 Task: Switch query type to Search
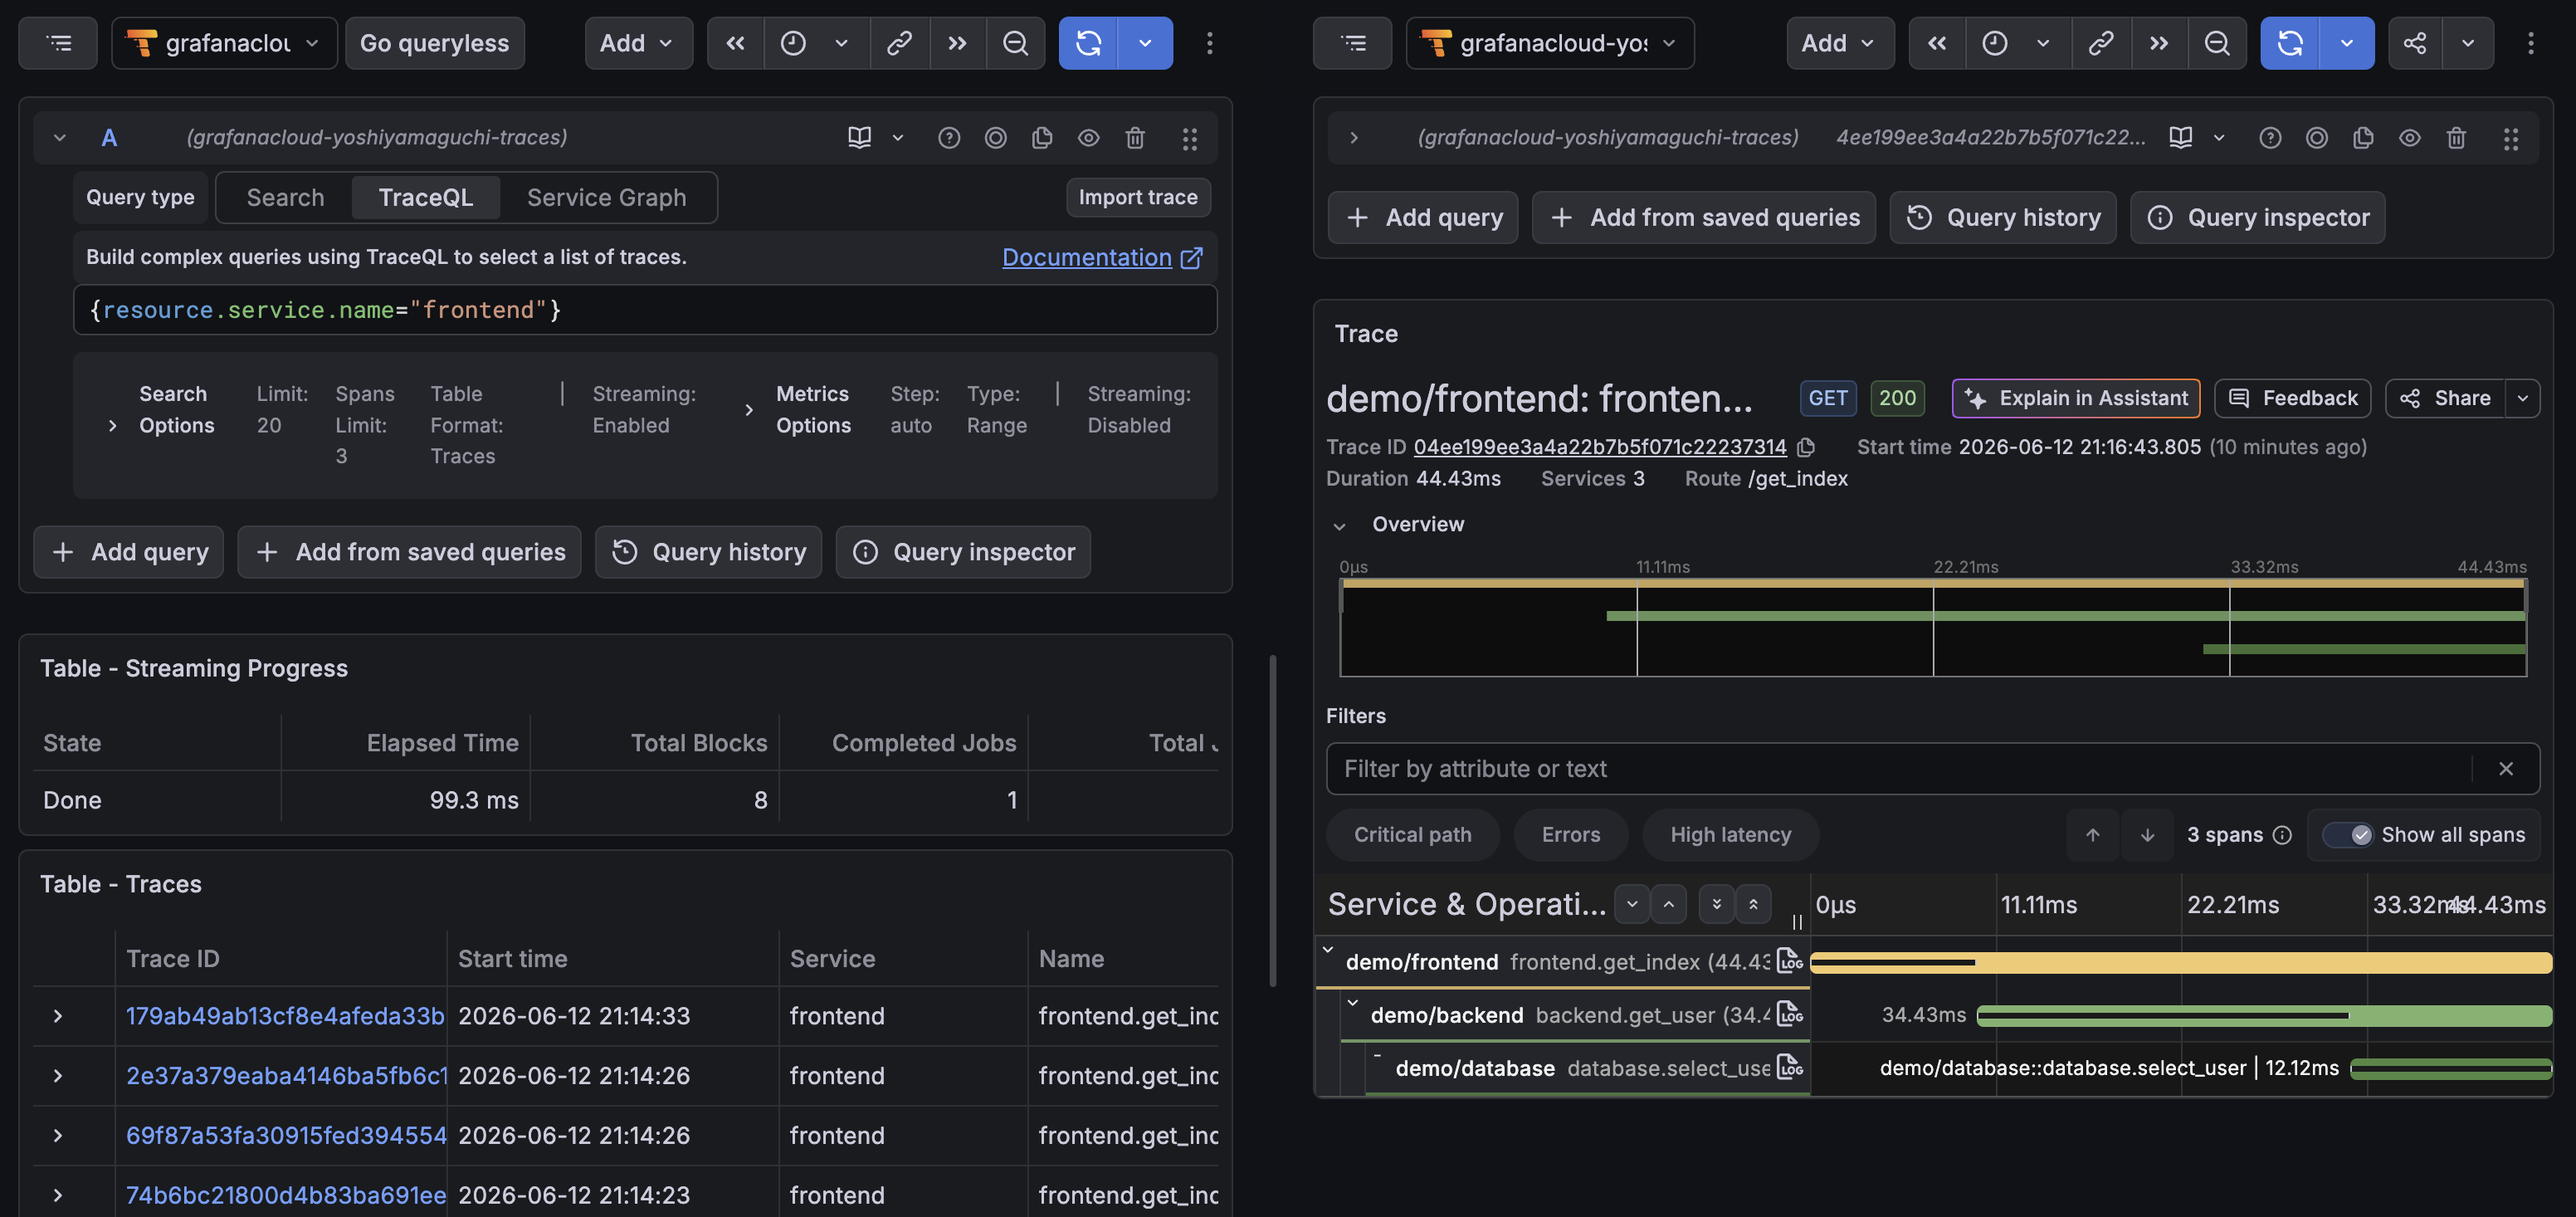[285, 197]
